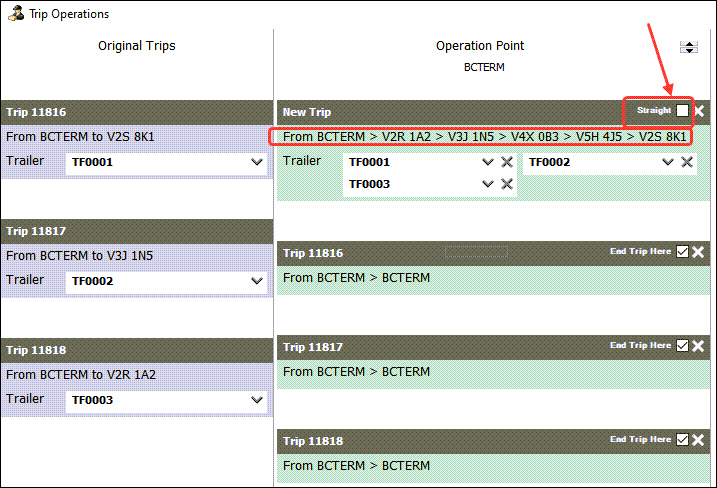Remove trailer TF0003 from New Trip
Screen dimensions: 717x488
(x=507, y=184)
